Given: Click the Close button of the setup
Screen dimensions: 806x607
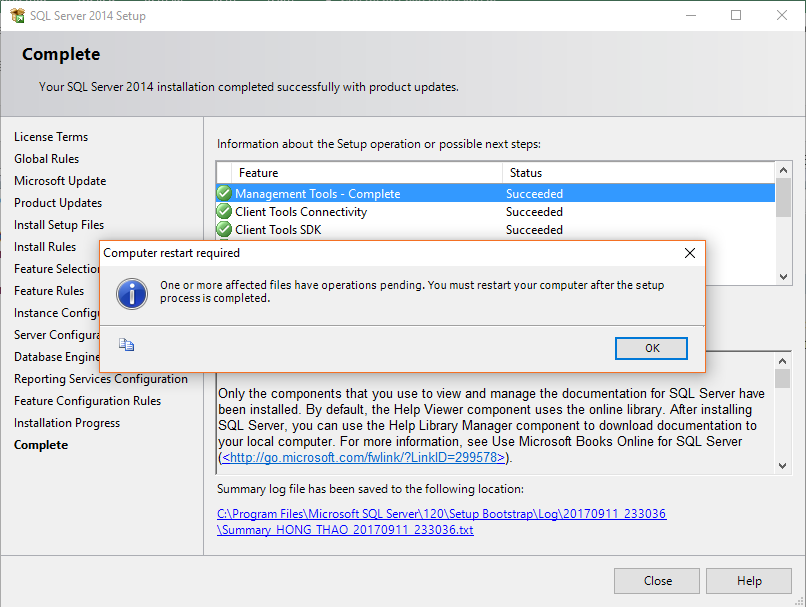Looking at the screenshot, I should pos(657,581).
